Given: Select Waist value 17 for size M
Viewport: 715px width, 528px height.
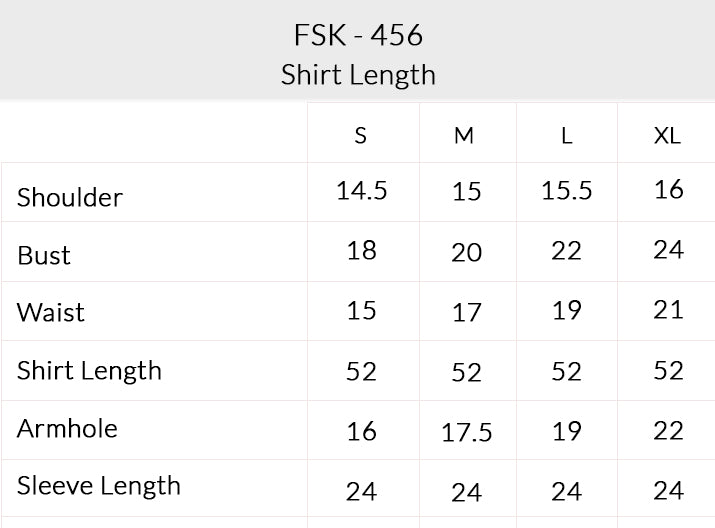Looking at the screenshot, I should pyautogui.click(x=466, y=313).
